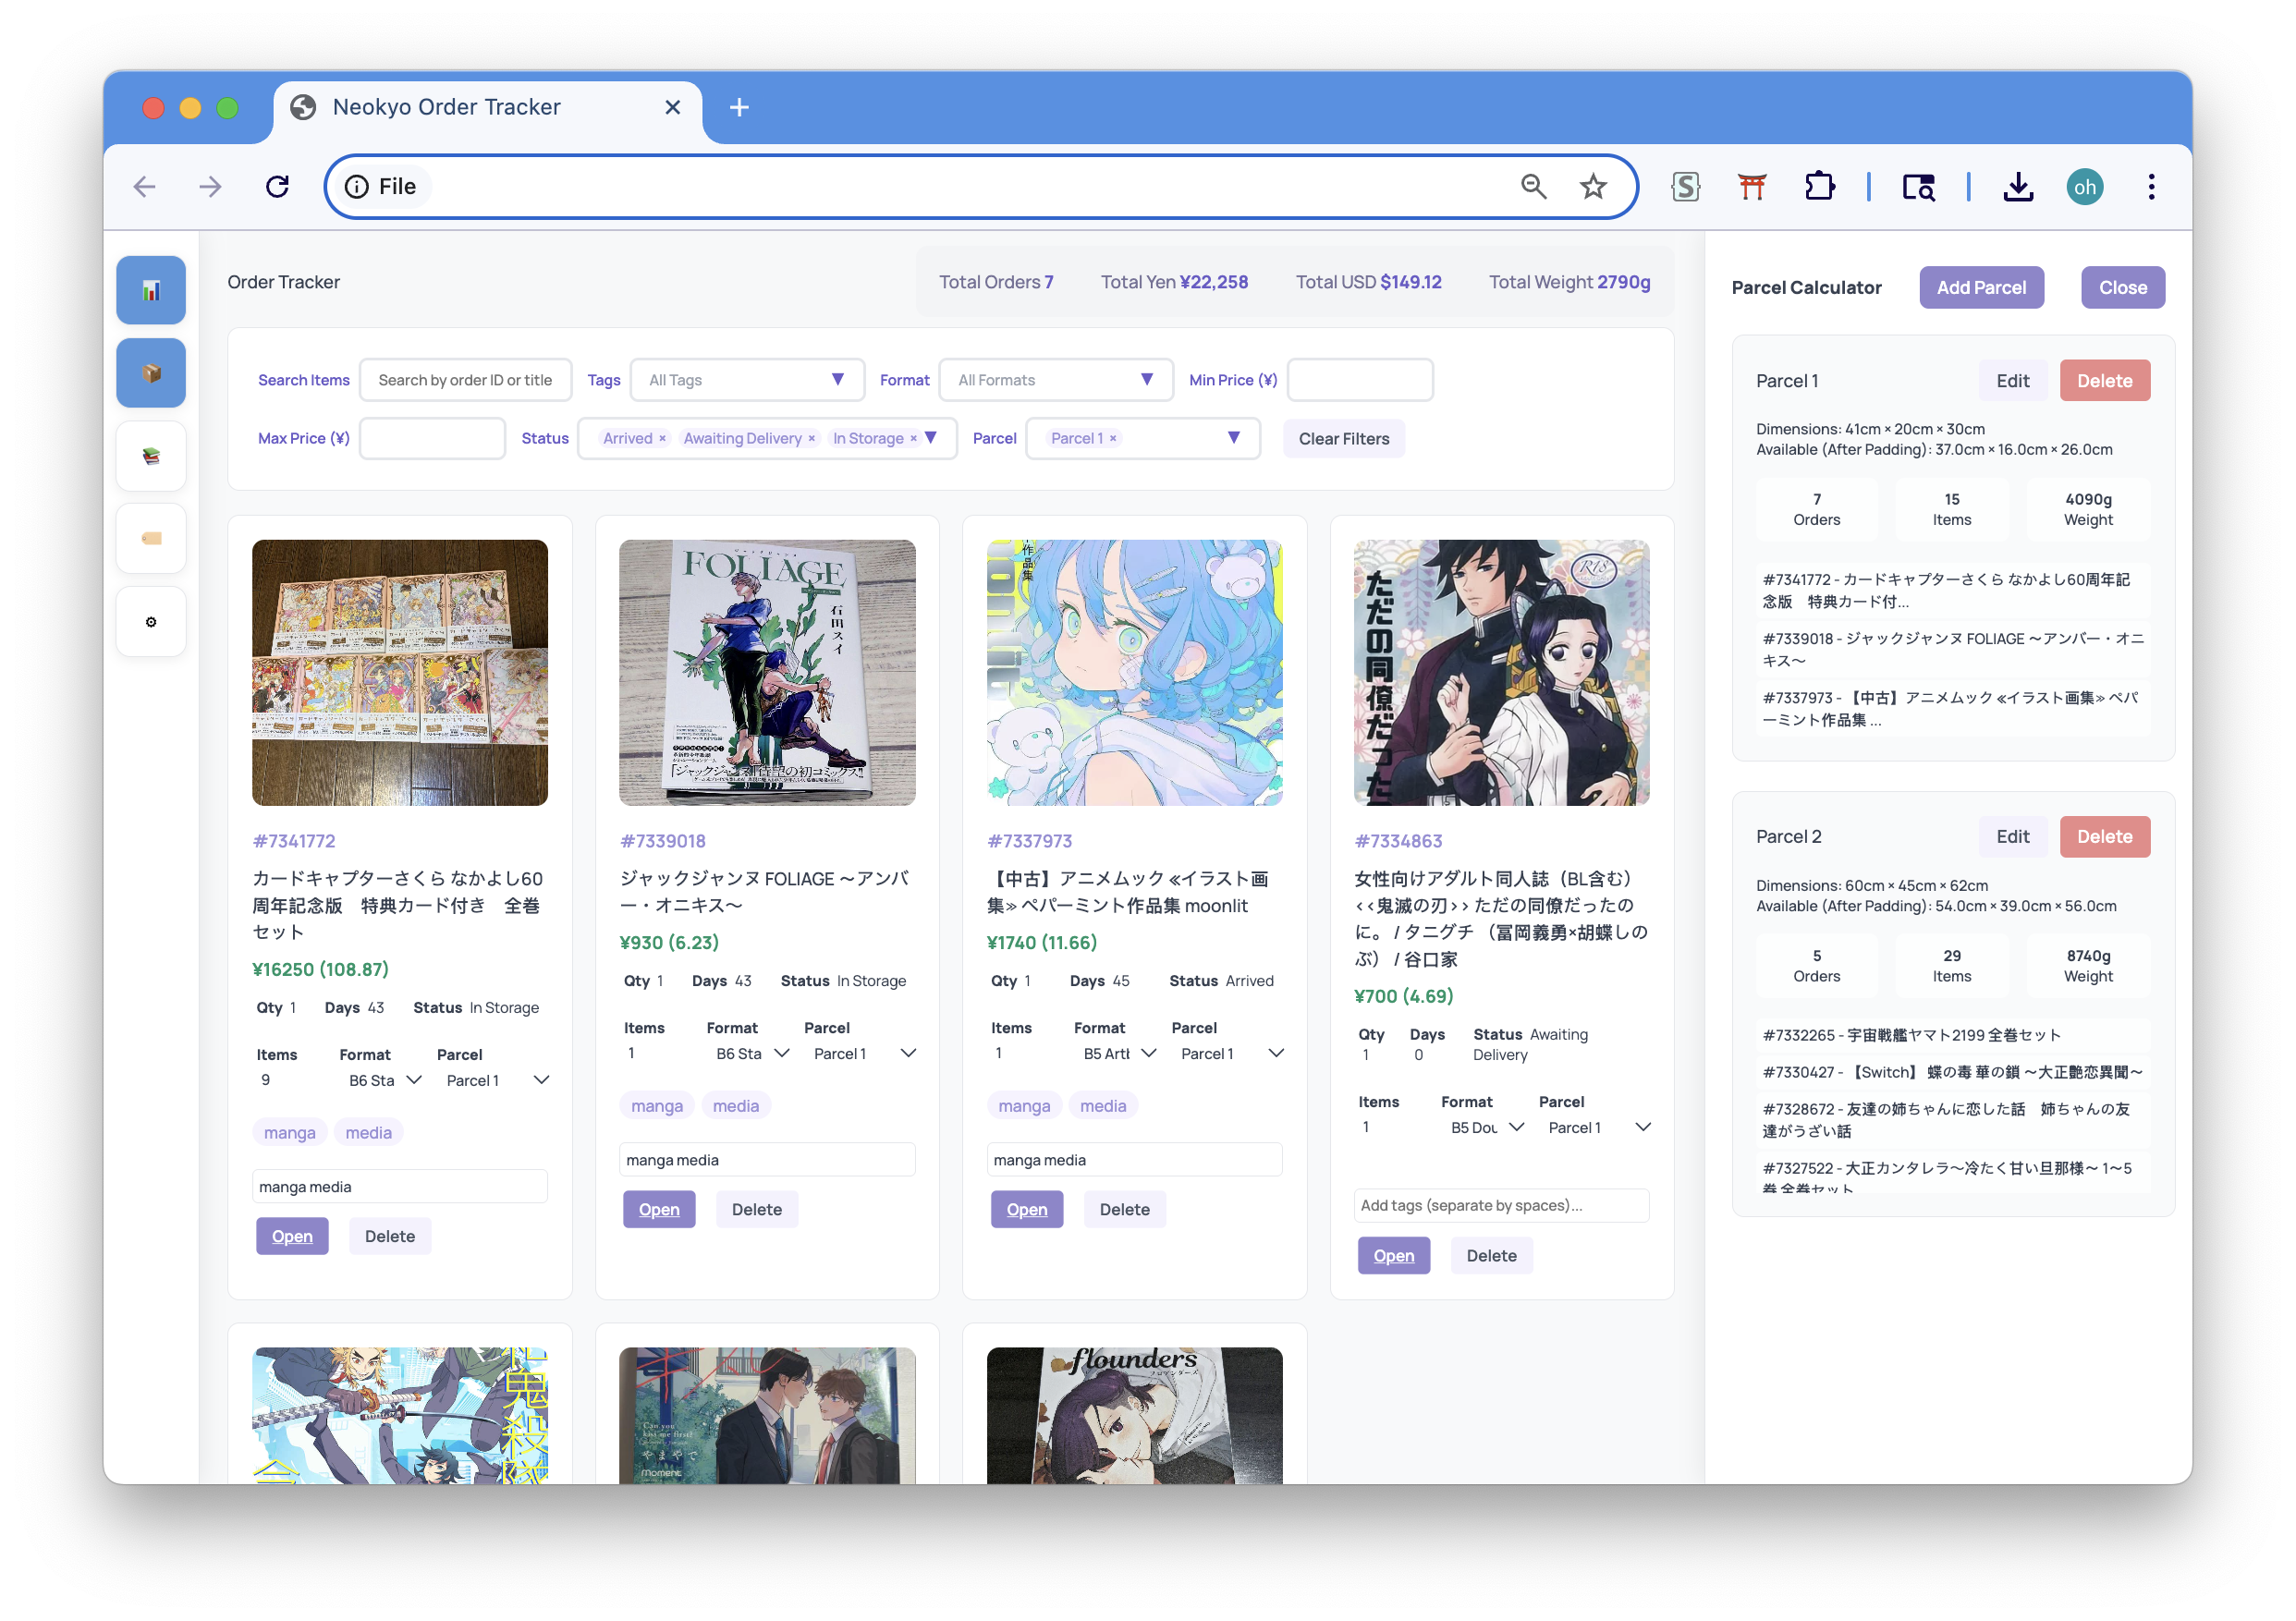Click the Search by order ID field
This screenshot has width=2296, height=1621.
(465, 380)
